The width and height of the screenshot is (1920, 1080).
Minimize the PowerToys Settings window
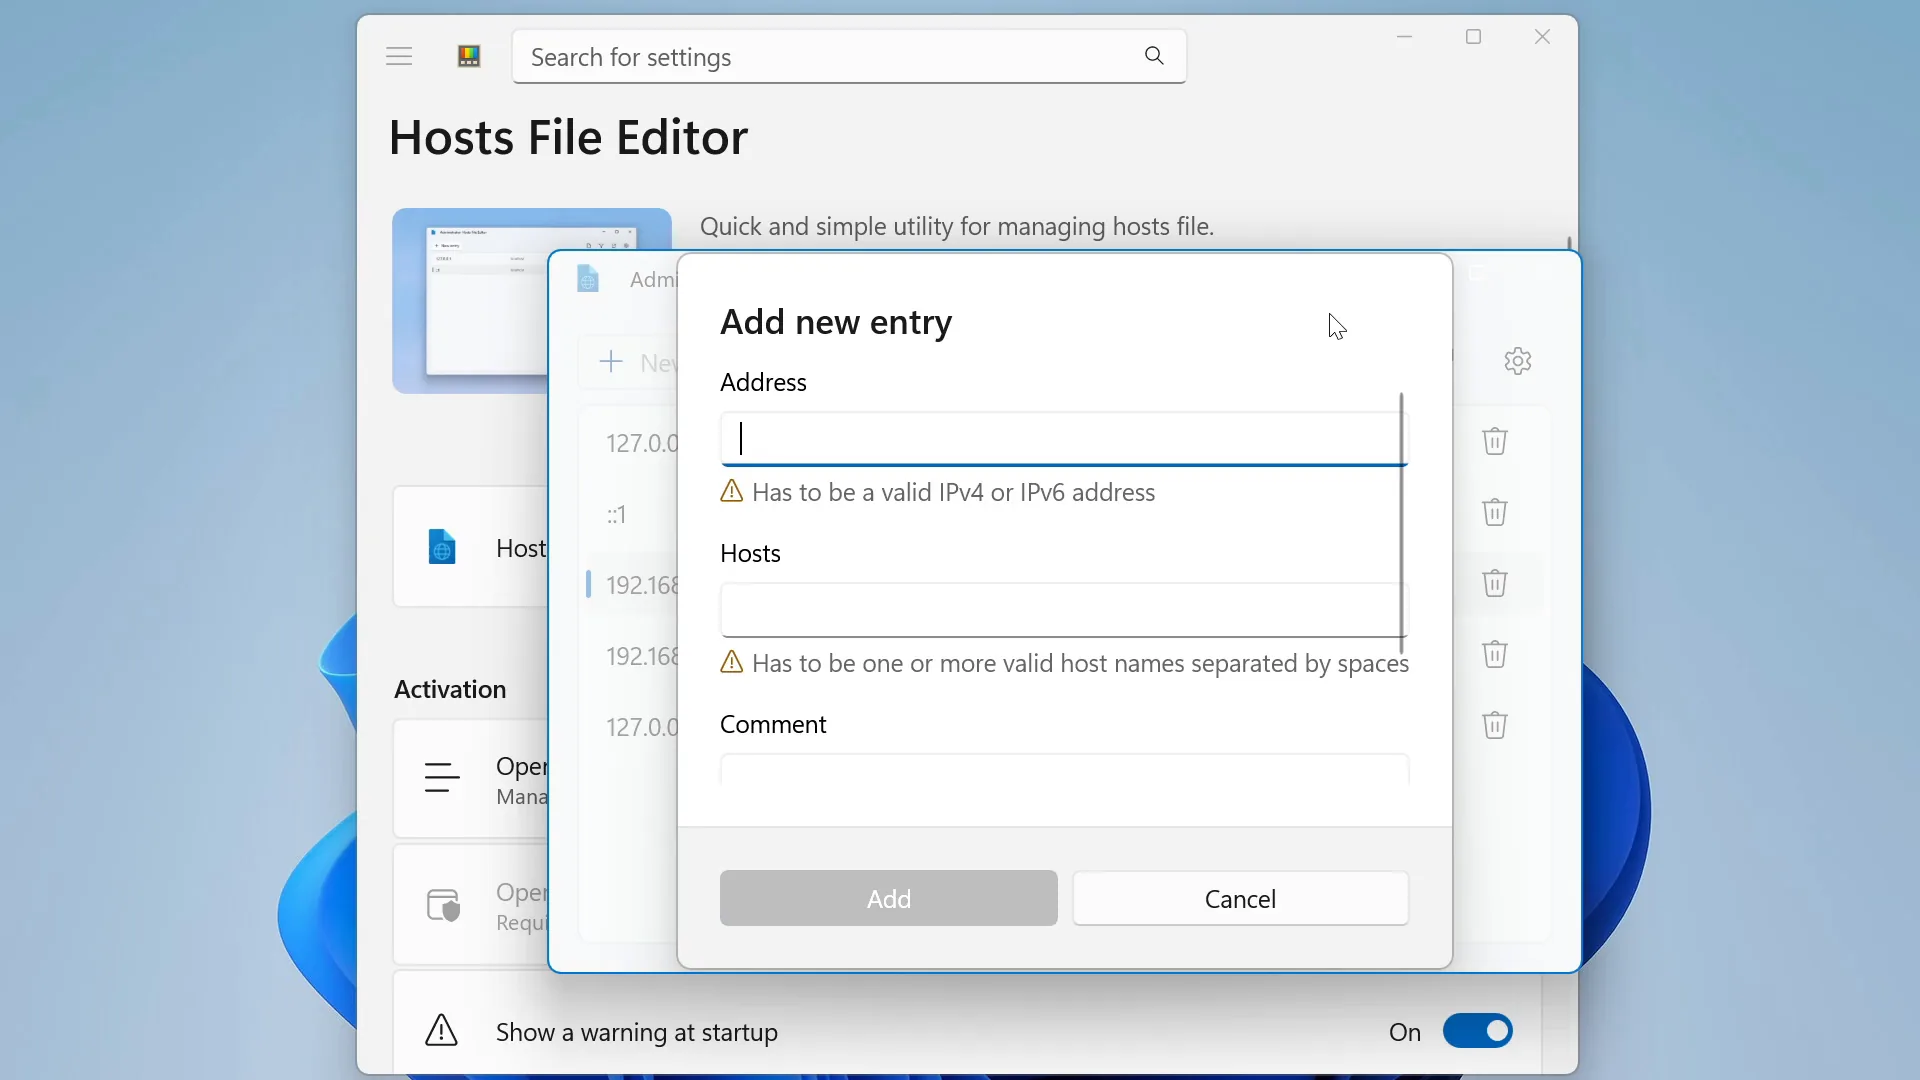click(x=1405, y=37)
